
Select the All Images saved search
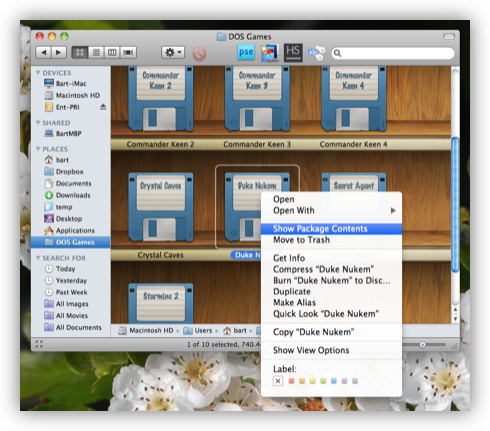pos(72,304)
